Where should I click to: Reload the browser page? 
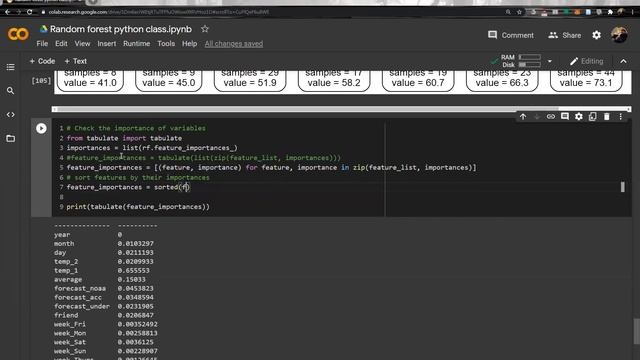click(29, 12)
